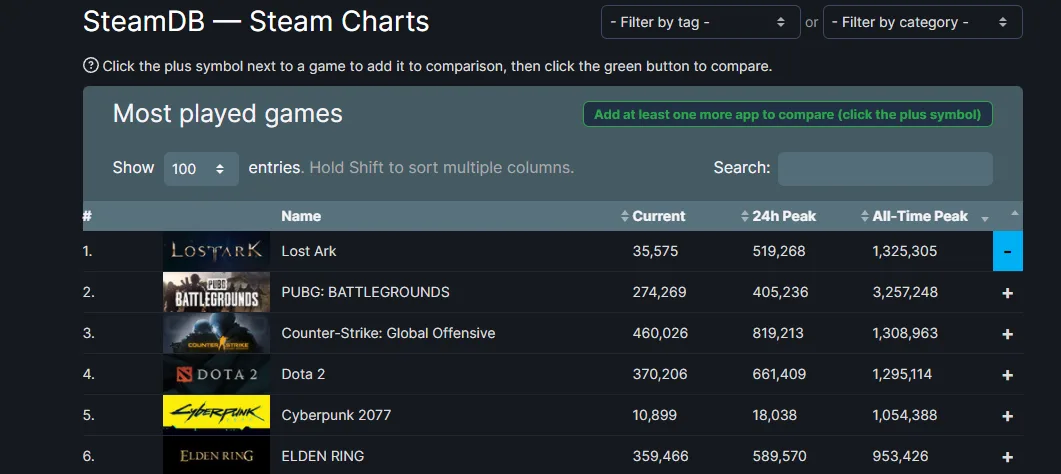1061x474 pixels.
Task: Add Cyberpunk 2077 to comparison list
Action: point(1007,416)
